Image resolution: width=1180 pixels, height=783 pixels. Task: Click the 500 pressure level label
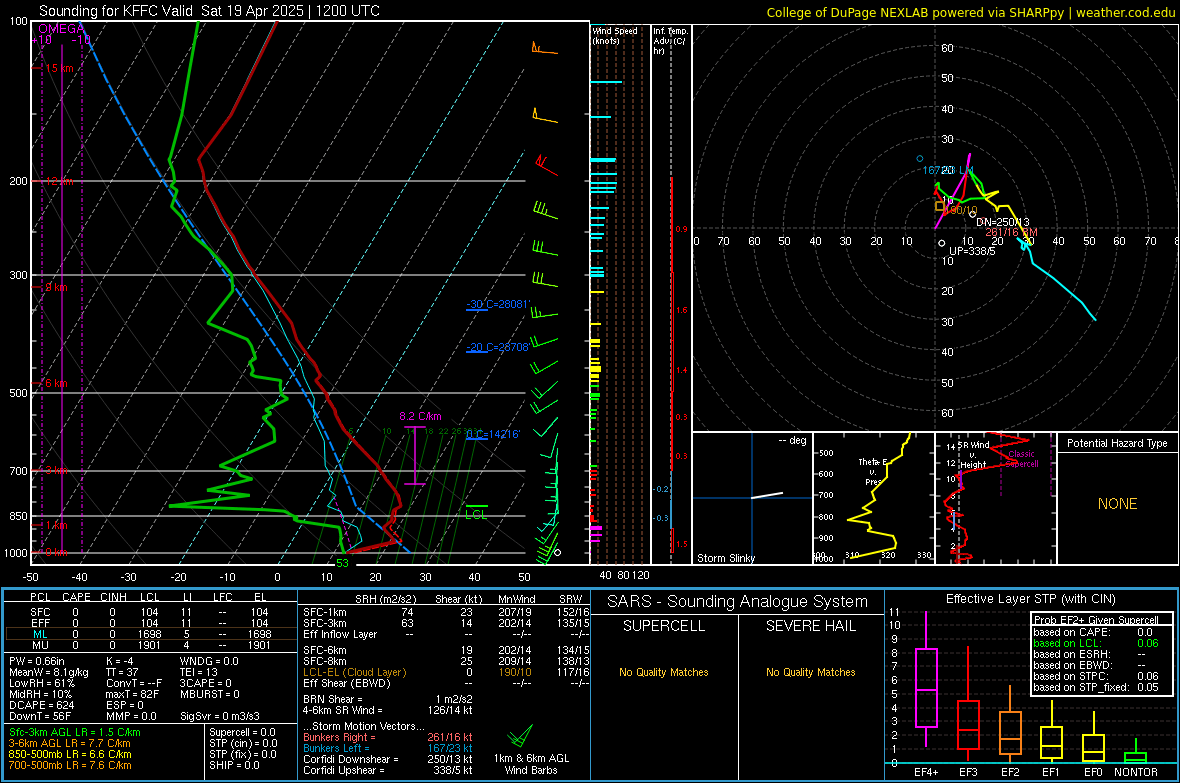pyautogui.click(x=18, y=393)
